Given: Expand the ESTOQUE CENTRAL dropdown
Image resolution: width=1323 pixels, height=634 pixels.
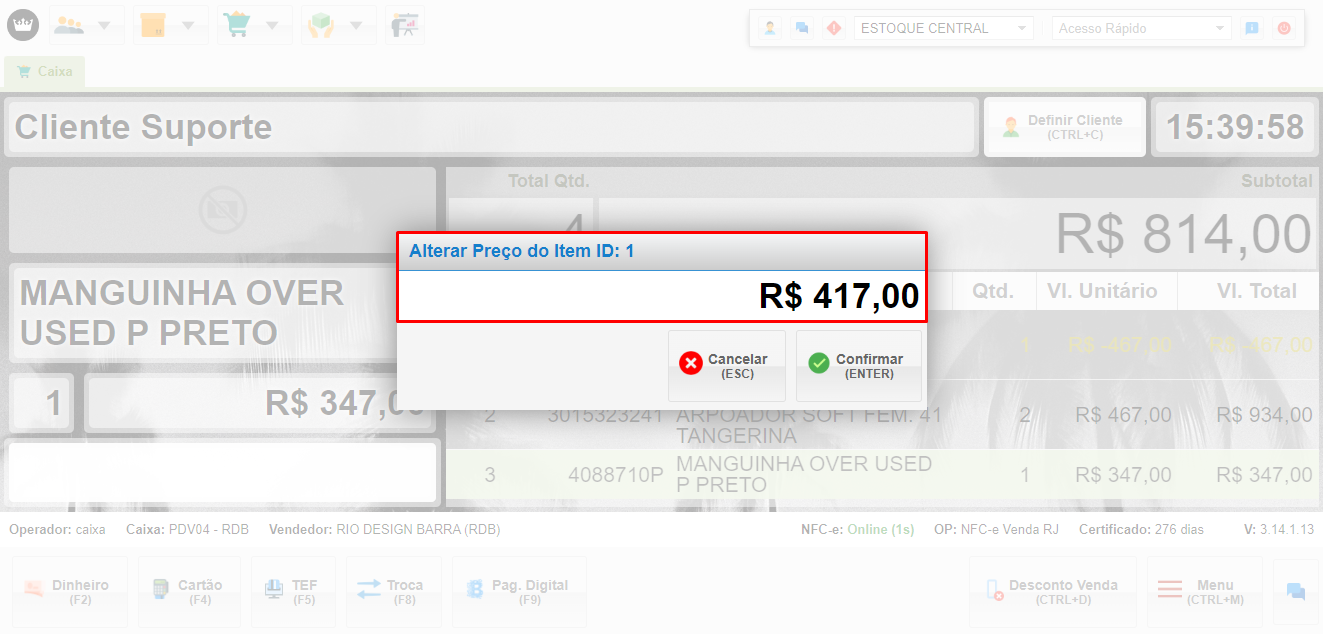Looking at the screenshot, I should pos(944,28).
